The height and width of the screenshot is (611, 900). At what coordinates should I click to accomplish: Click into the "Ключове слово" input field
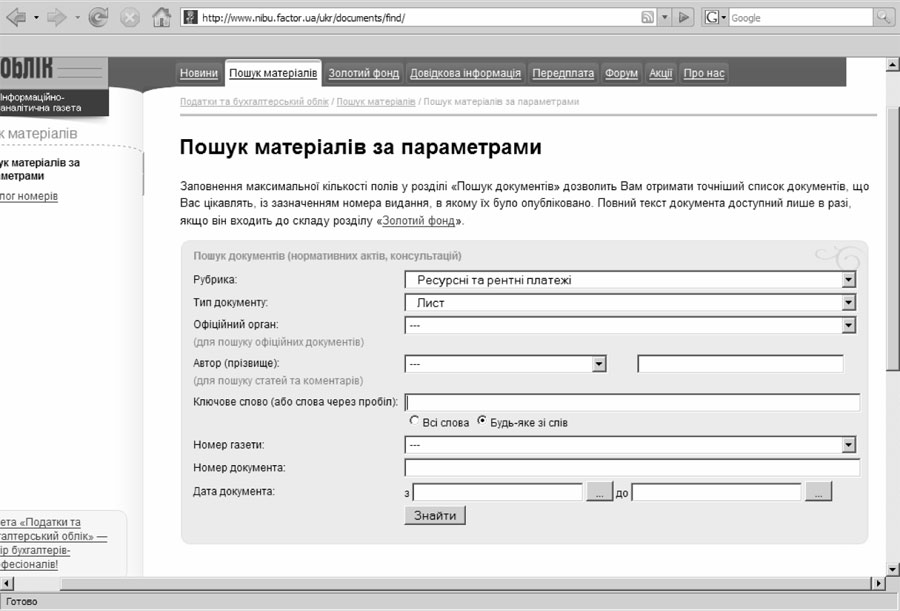[x=632, y=402]
